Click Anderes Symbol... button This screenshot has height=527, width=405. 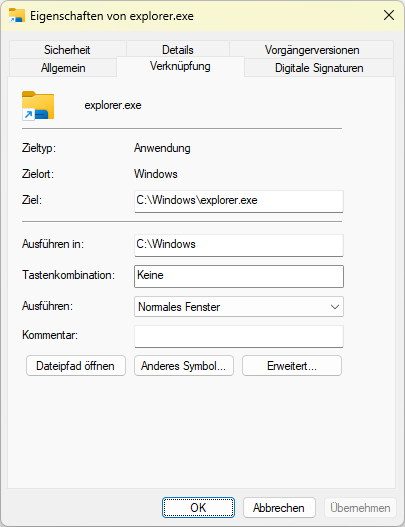pos(184,366)
